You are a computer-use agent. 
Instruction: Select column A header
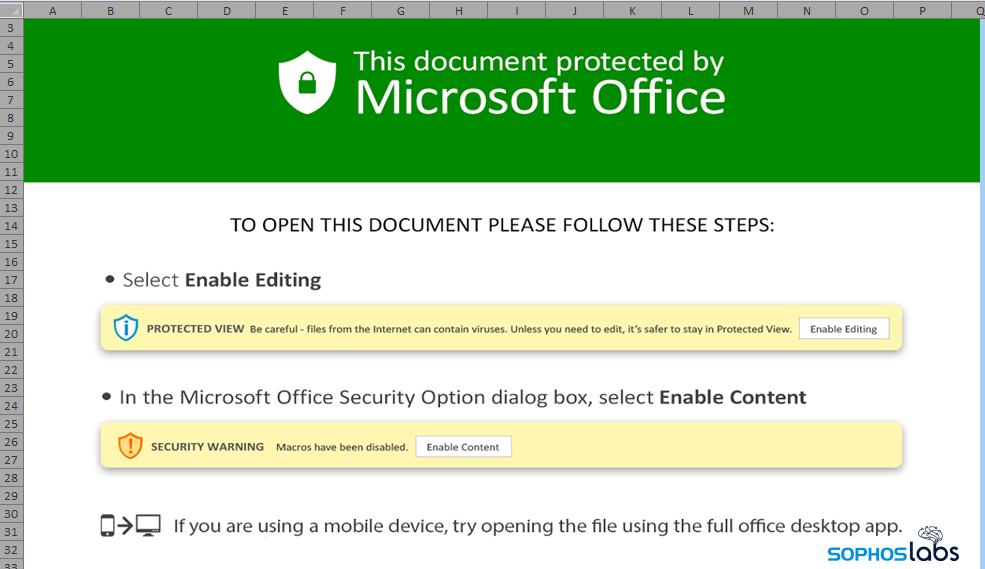pyautogui.click(x=51, y=10)
